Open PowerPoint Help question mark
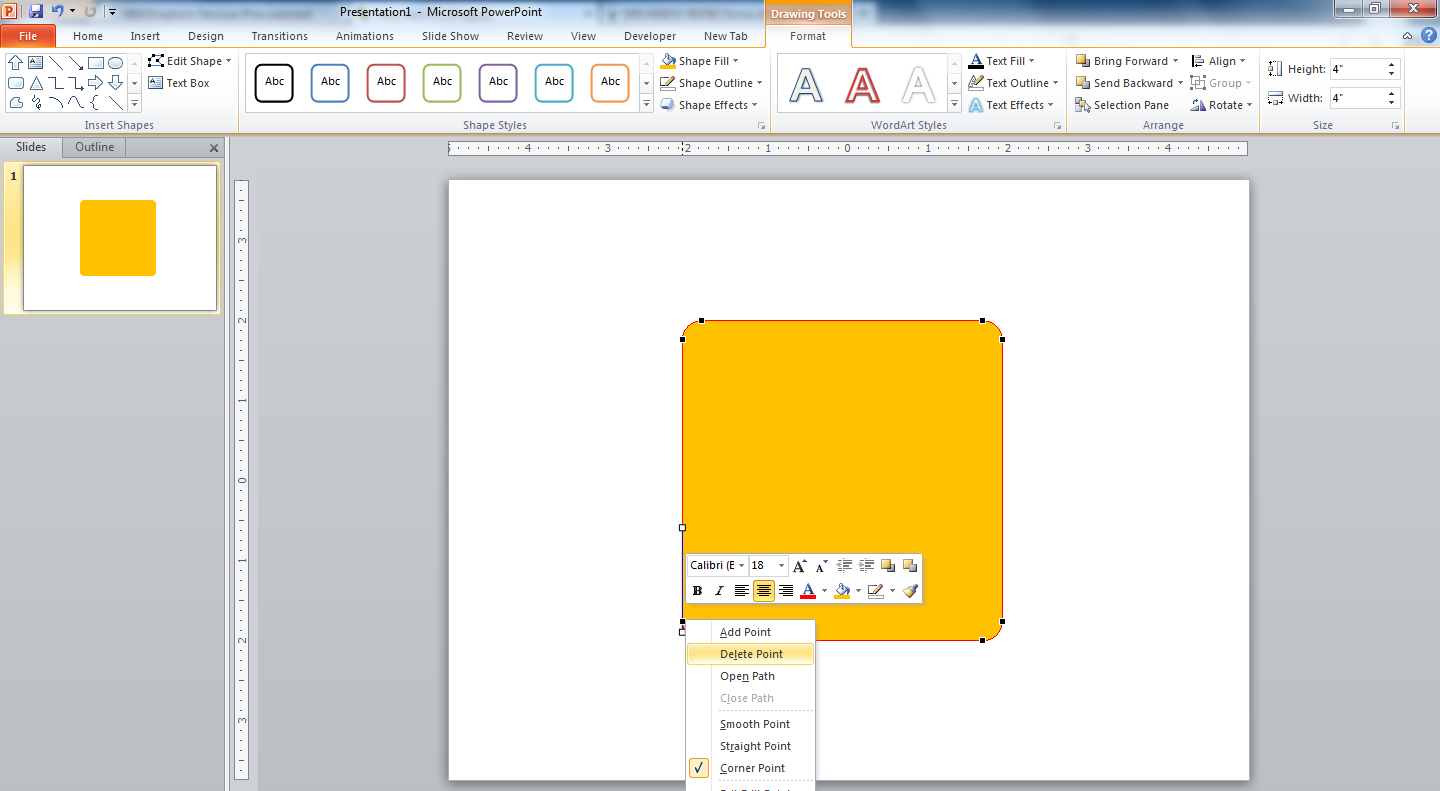Viewport: 1440px width, 791px height. 1428,35
